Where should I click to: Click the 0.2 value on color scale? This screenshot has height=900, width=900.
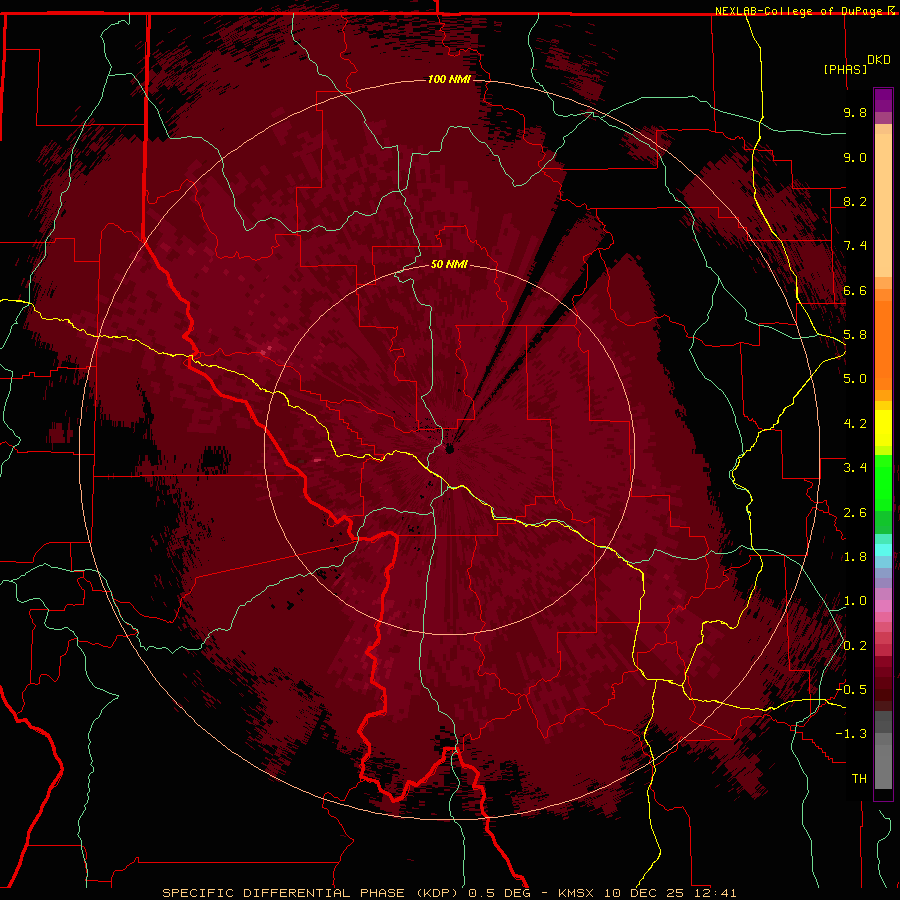tap(855, 646)
